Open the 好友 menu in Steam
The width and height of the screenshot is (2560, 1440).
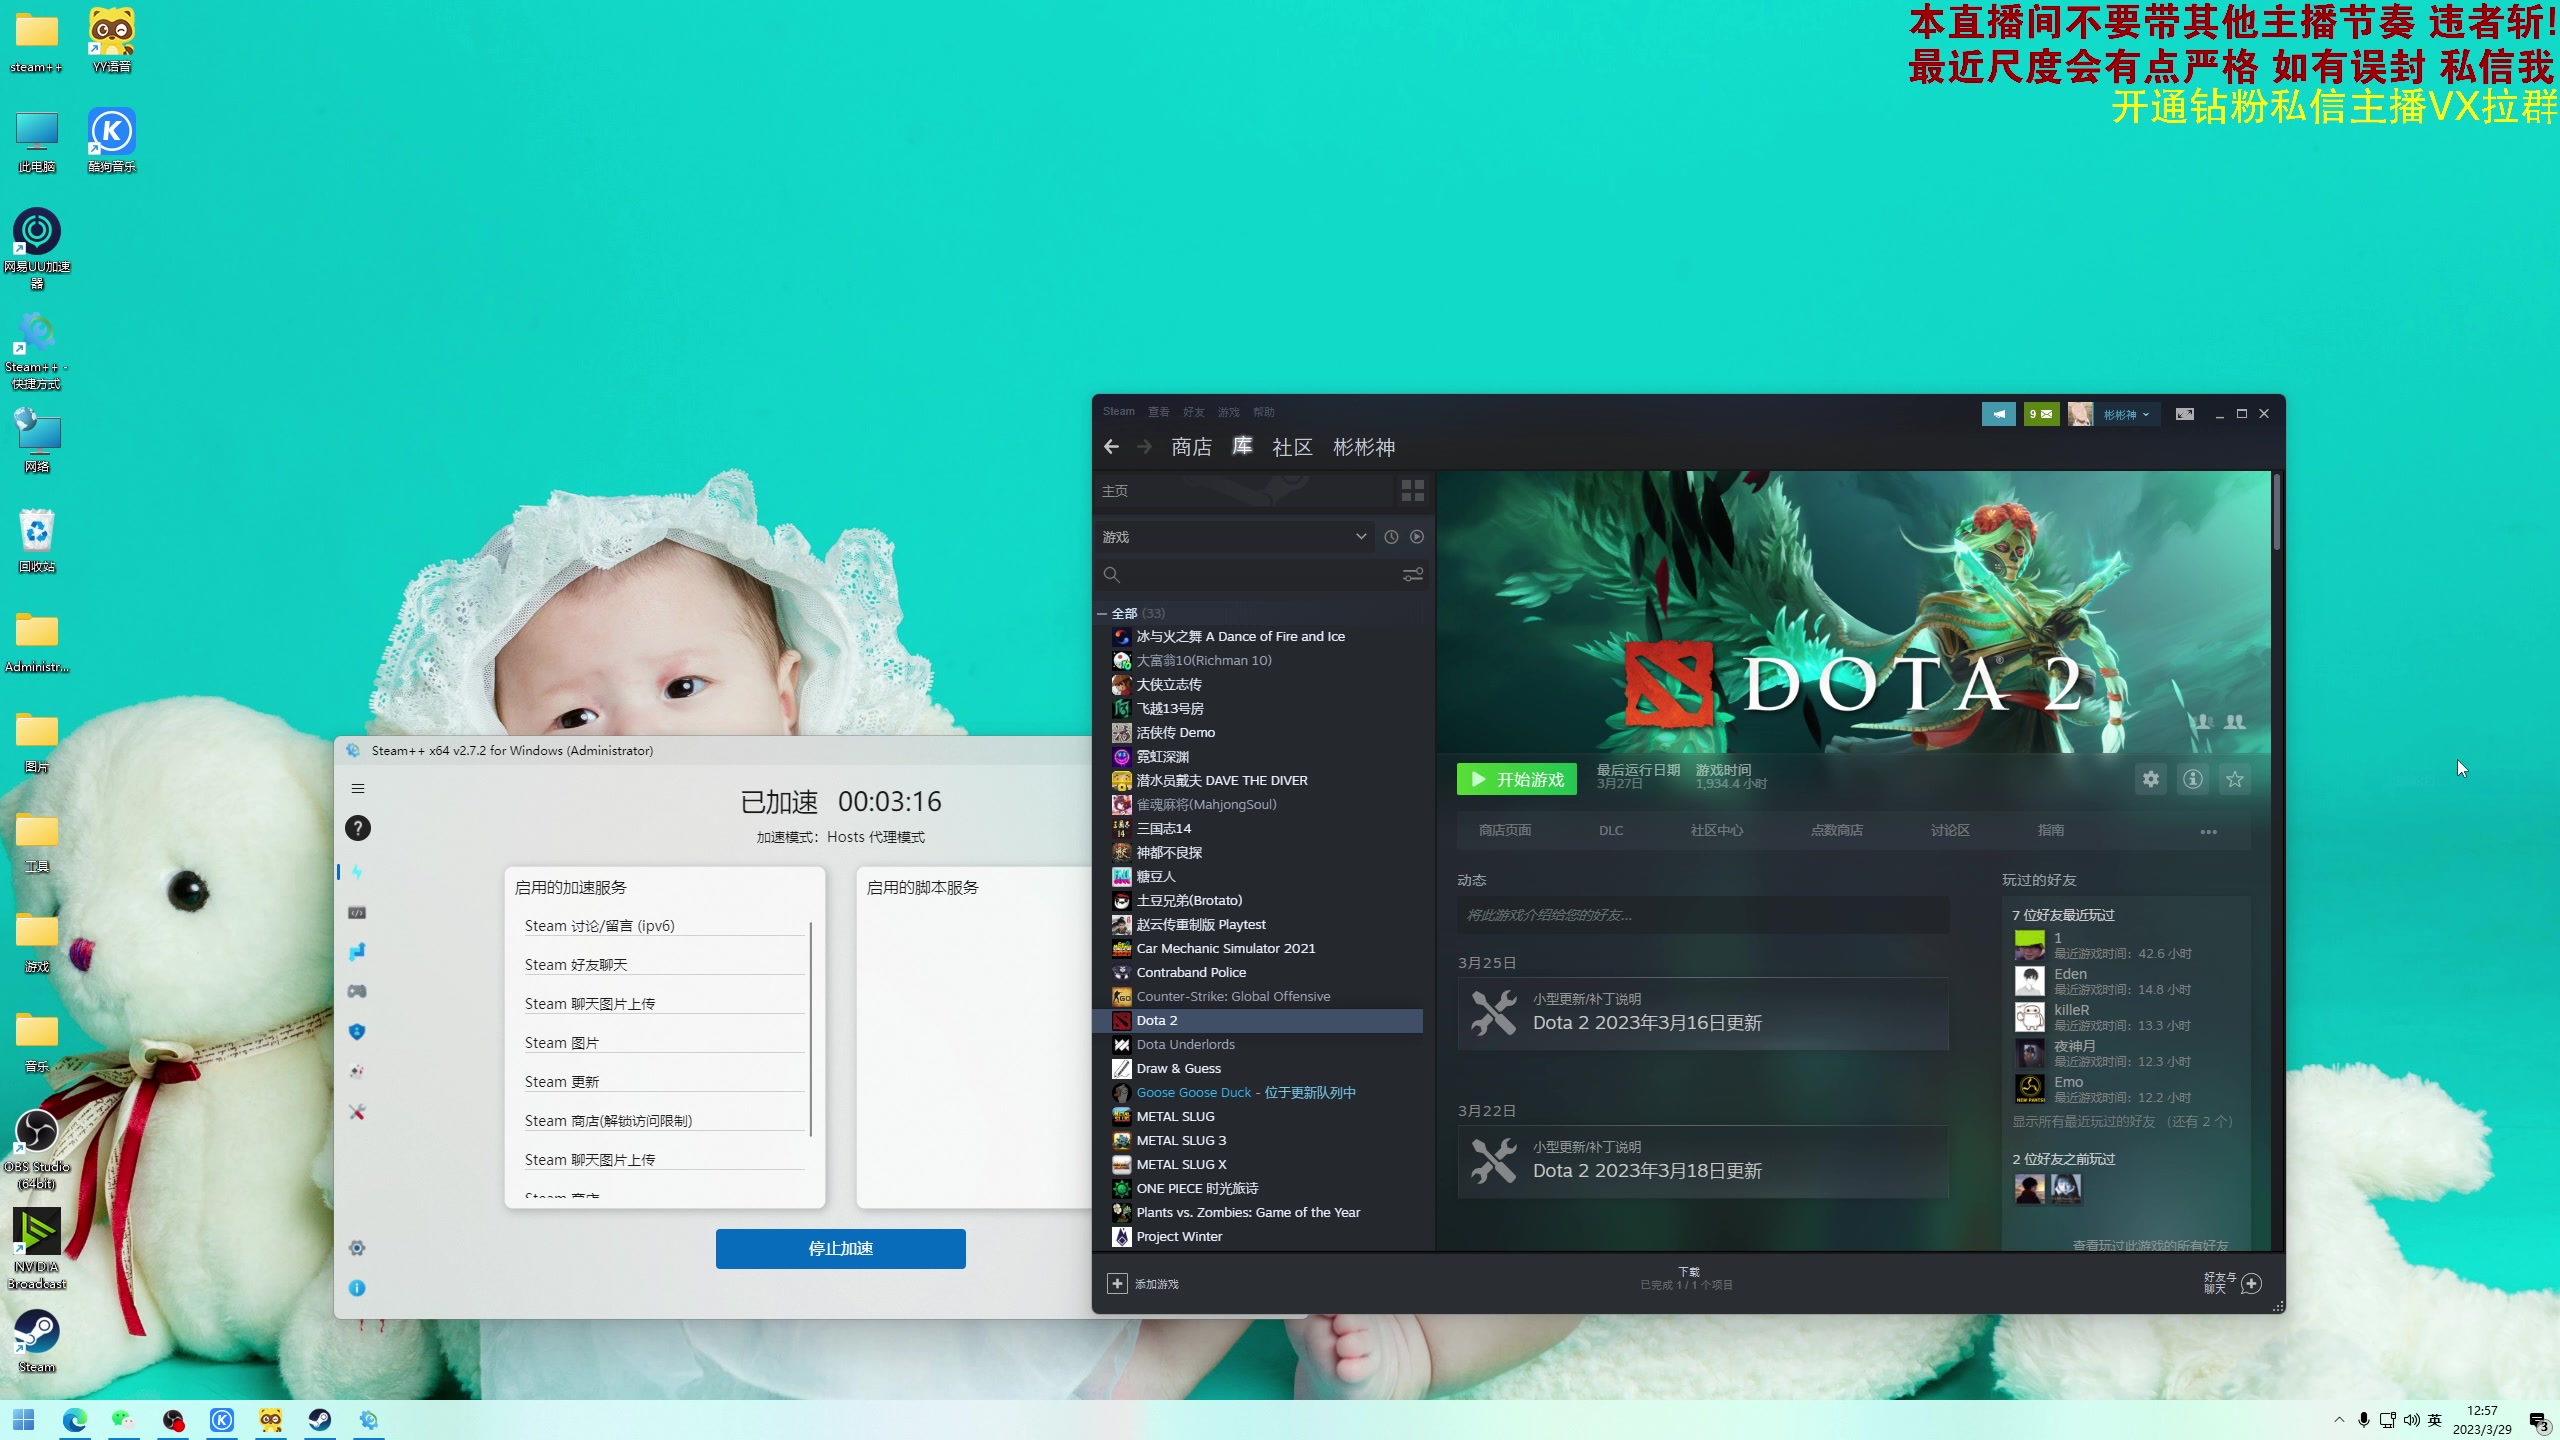click(x=1194, y=412)
